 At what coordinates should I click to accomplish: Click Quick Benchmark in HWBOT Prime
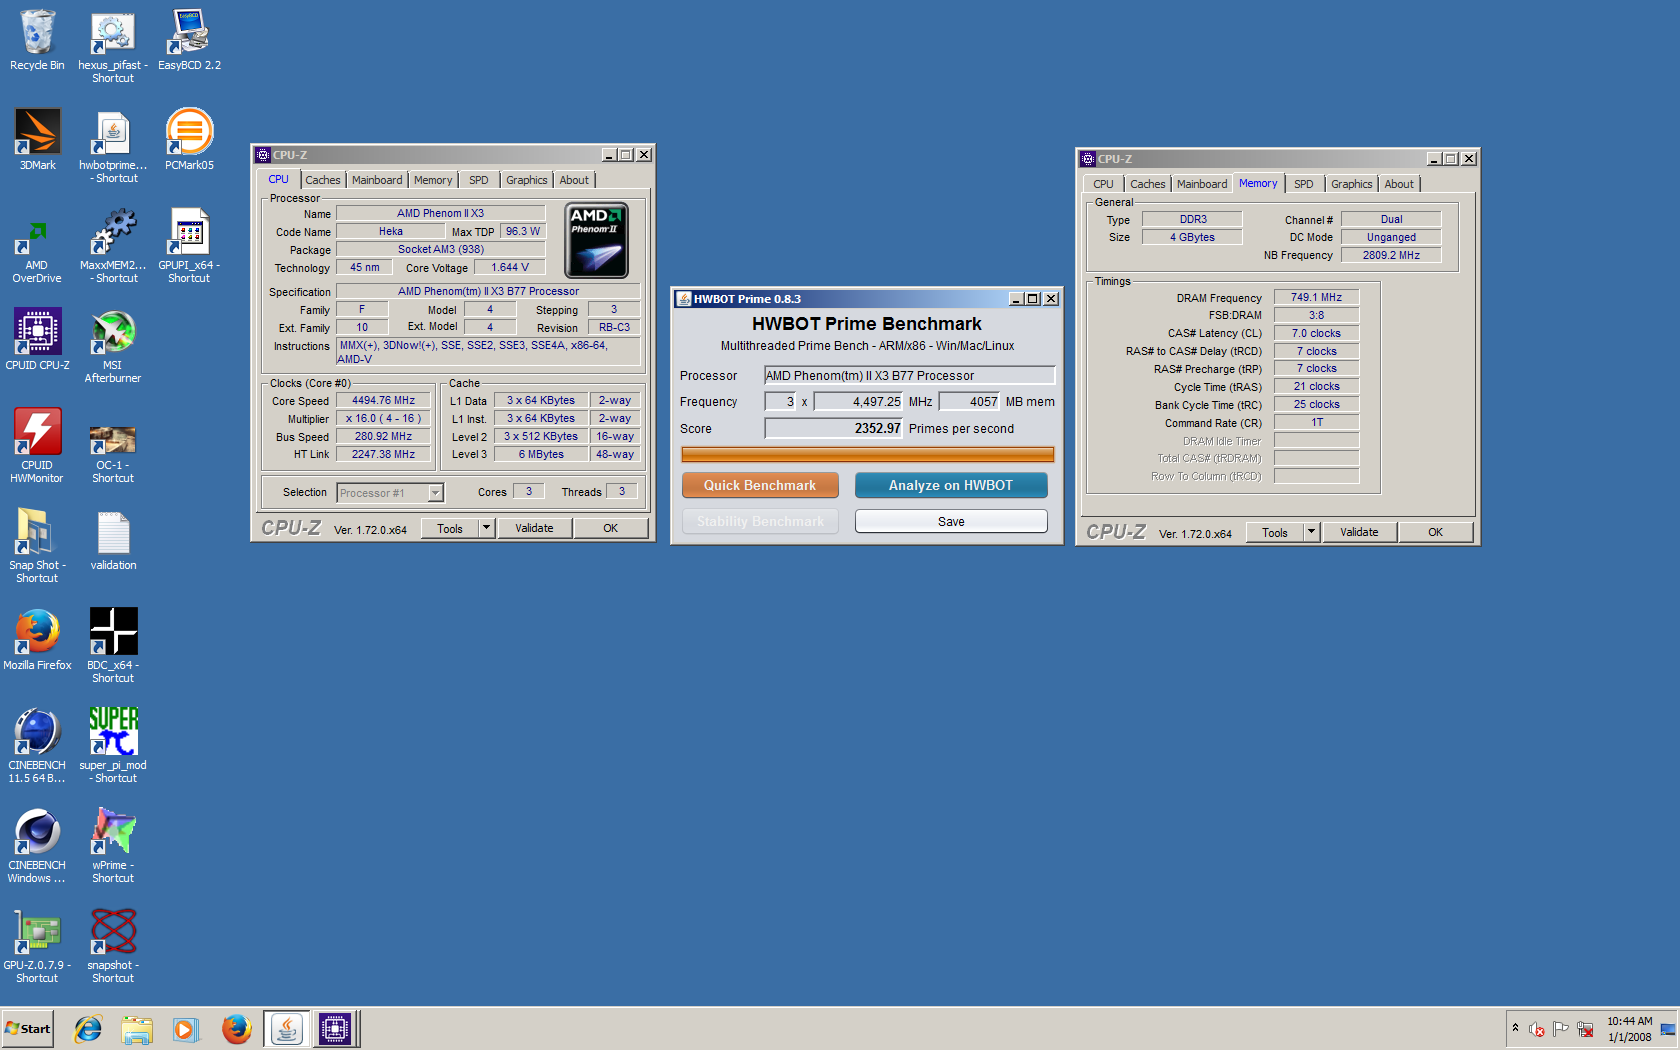click(x=760, y=485)
